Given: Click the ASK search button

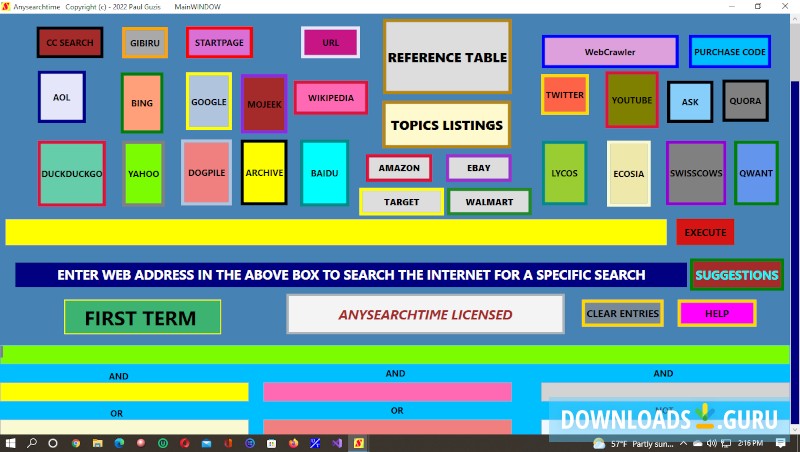Looking at the screenshot, I should tap(690, 102).
